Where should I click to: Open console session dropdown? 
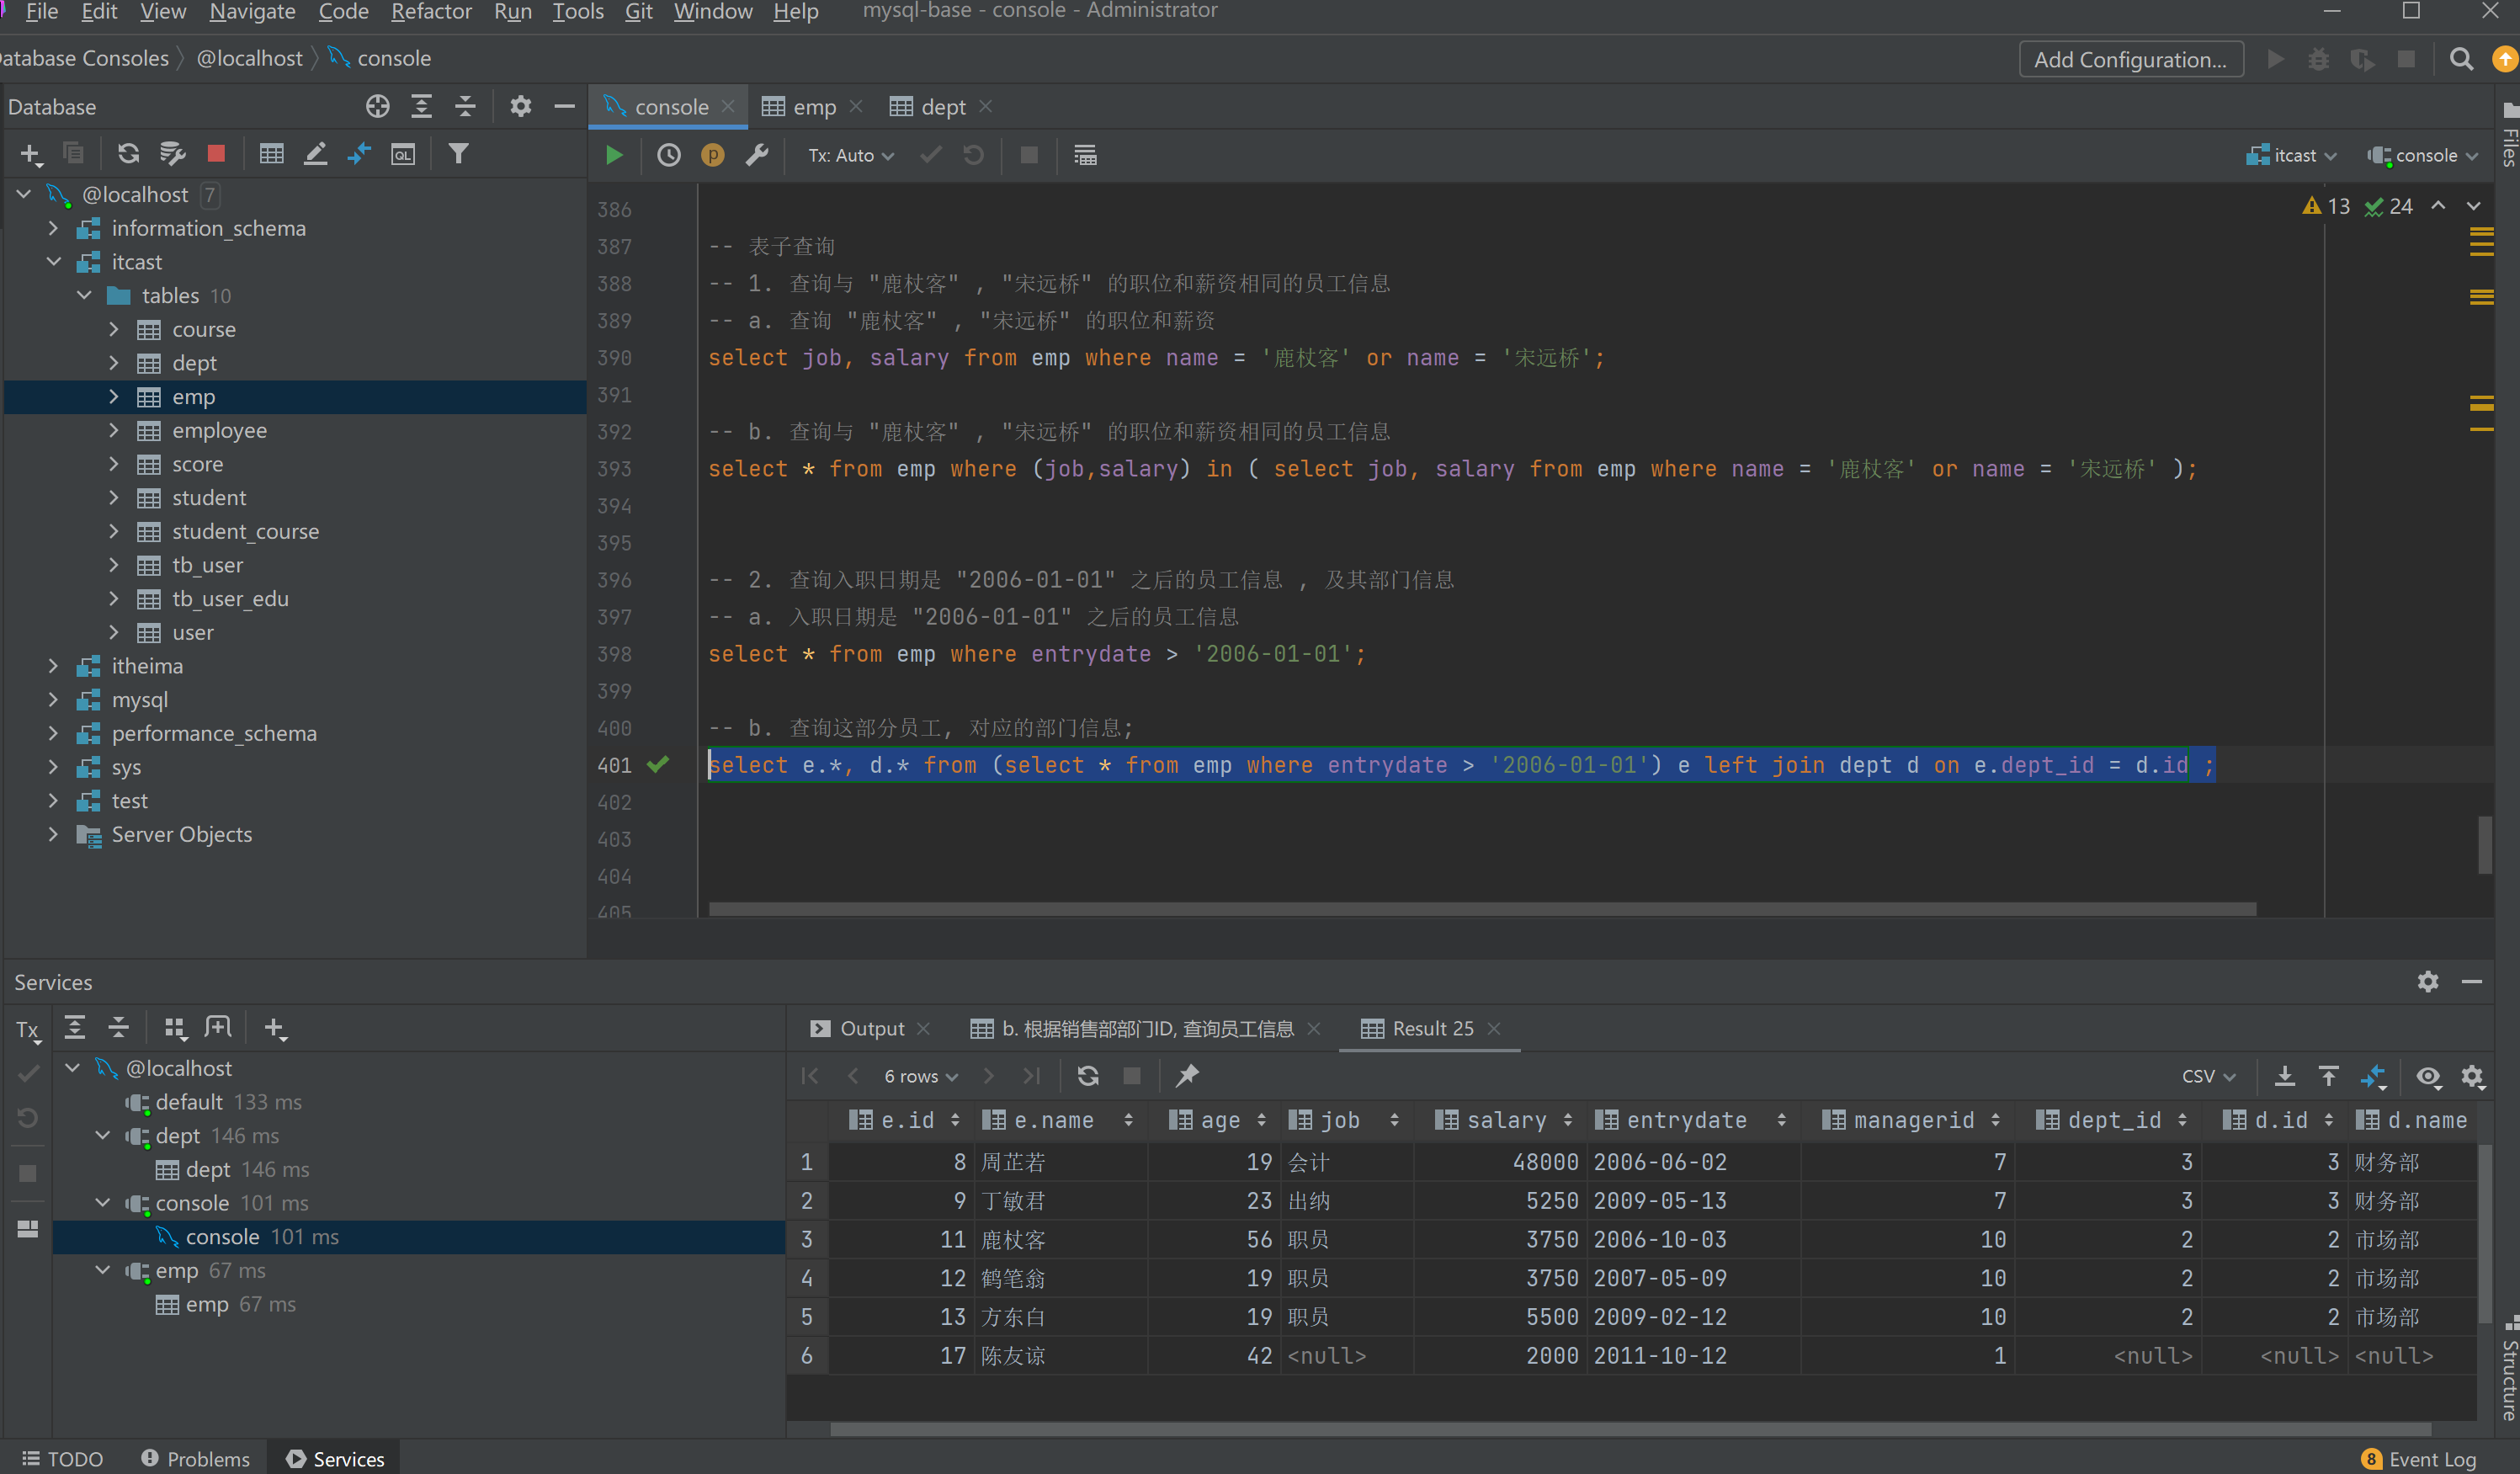coord(2423,155)
